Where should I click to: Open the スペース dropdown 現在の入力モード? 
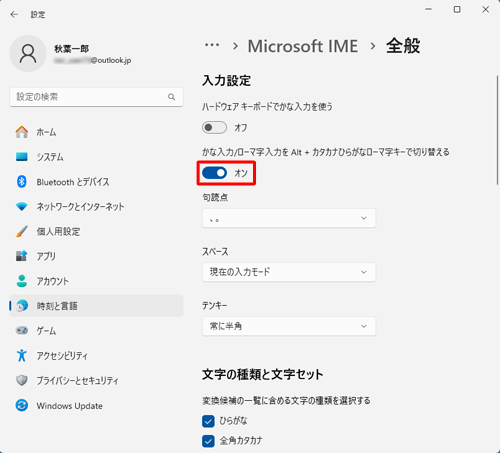coord(289,272)
